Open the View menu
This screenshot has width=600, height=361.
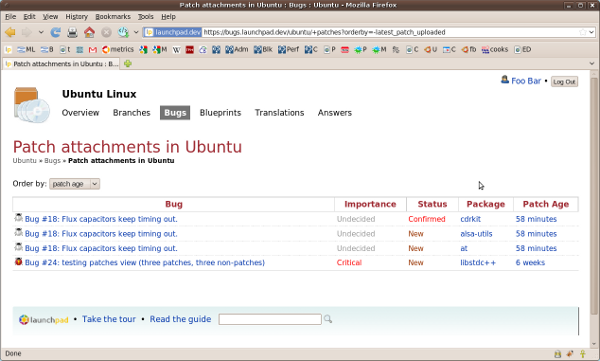pyautogui.click(x=50, y=16)
